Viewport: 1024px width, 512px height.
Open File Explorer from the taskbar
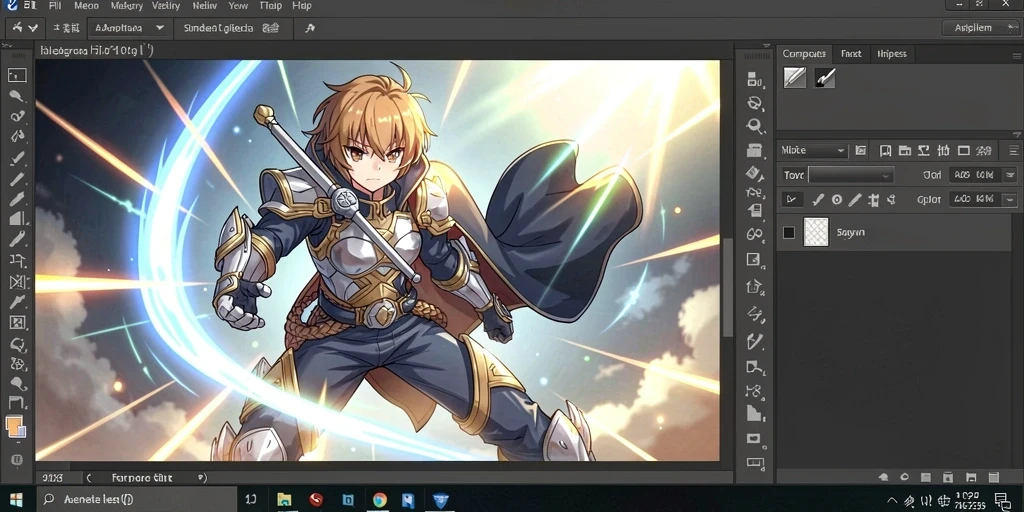tap(284, 500)
